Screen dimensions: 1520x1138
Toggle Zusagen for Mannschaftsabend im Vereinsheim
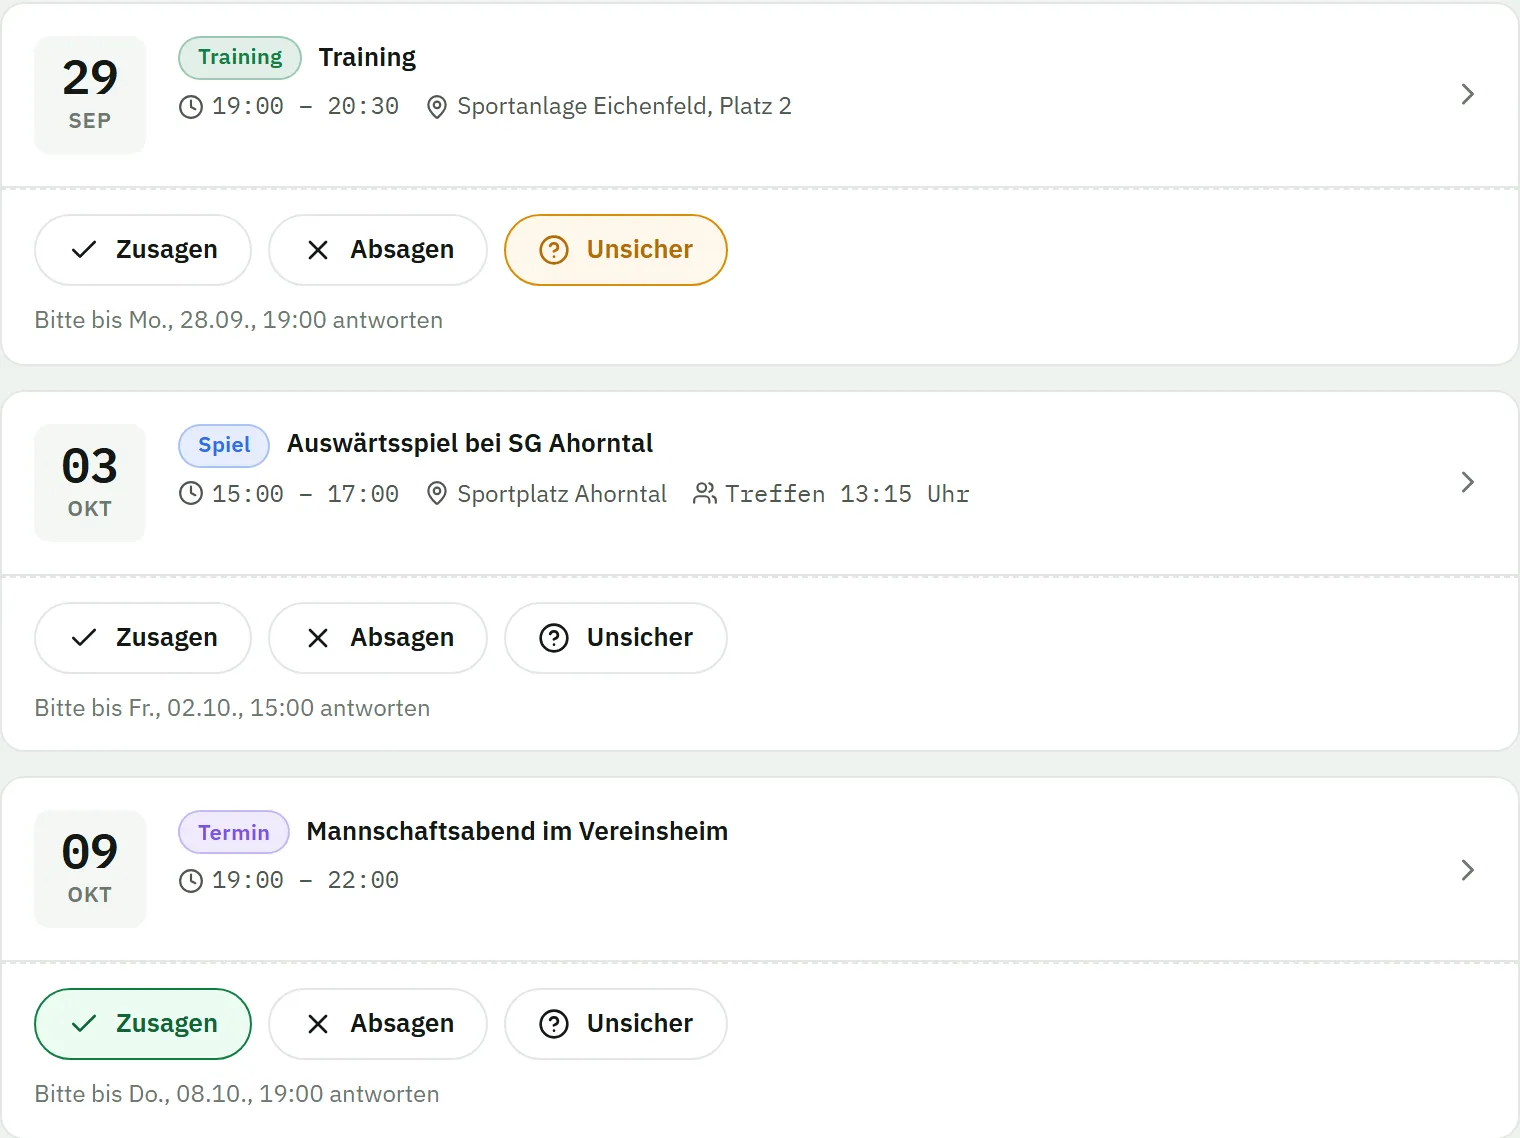click(143, 1024)
